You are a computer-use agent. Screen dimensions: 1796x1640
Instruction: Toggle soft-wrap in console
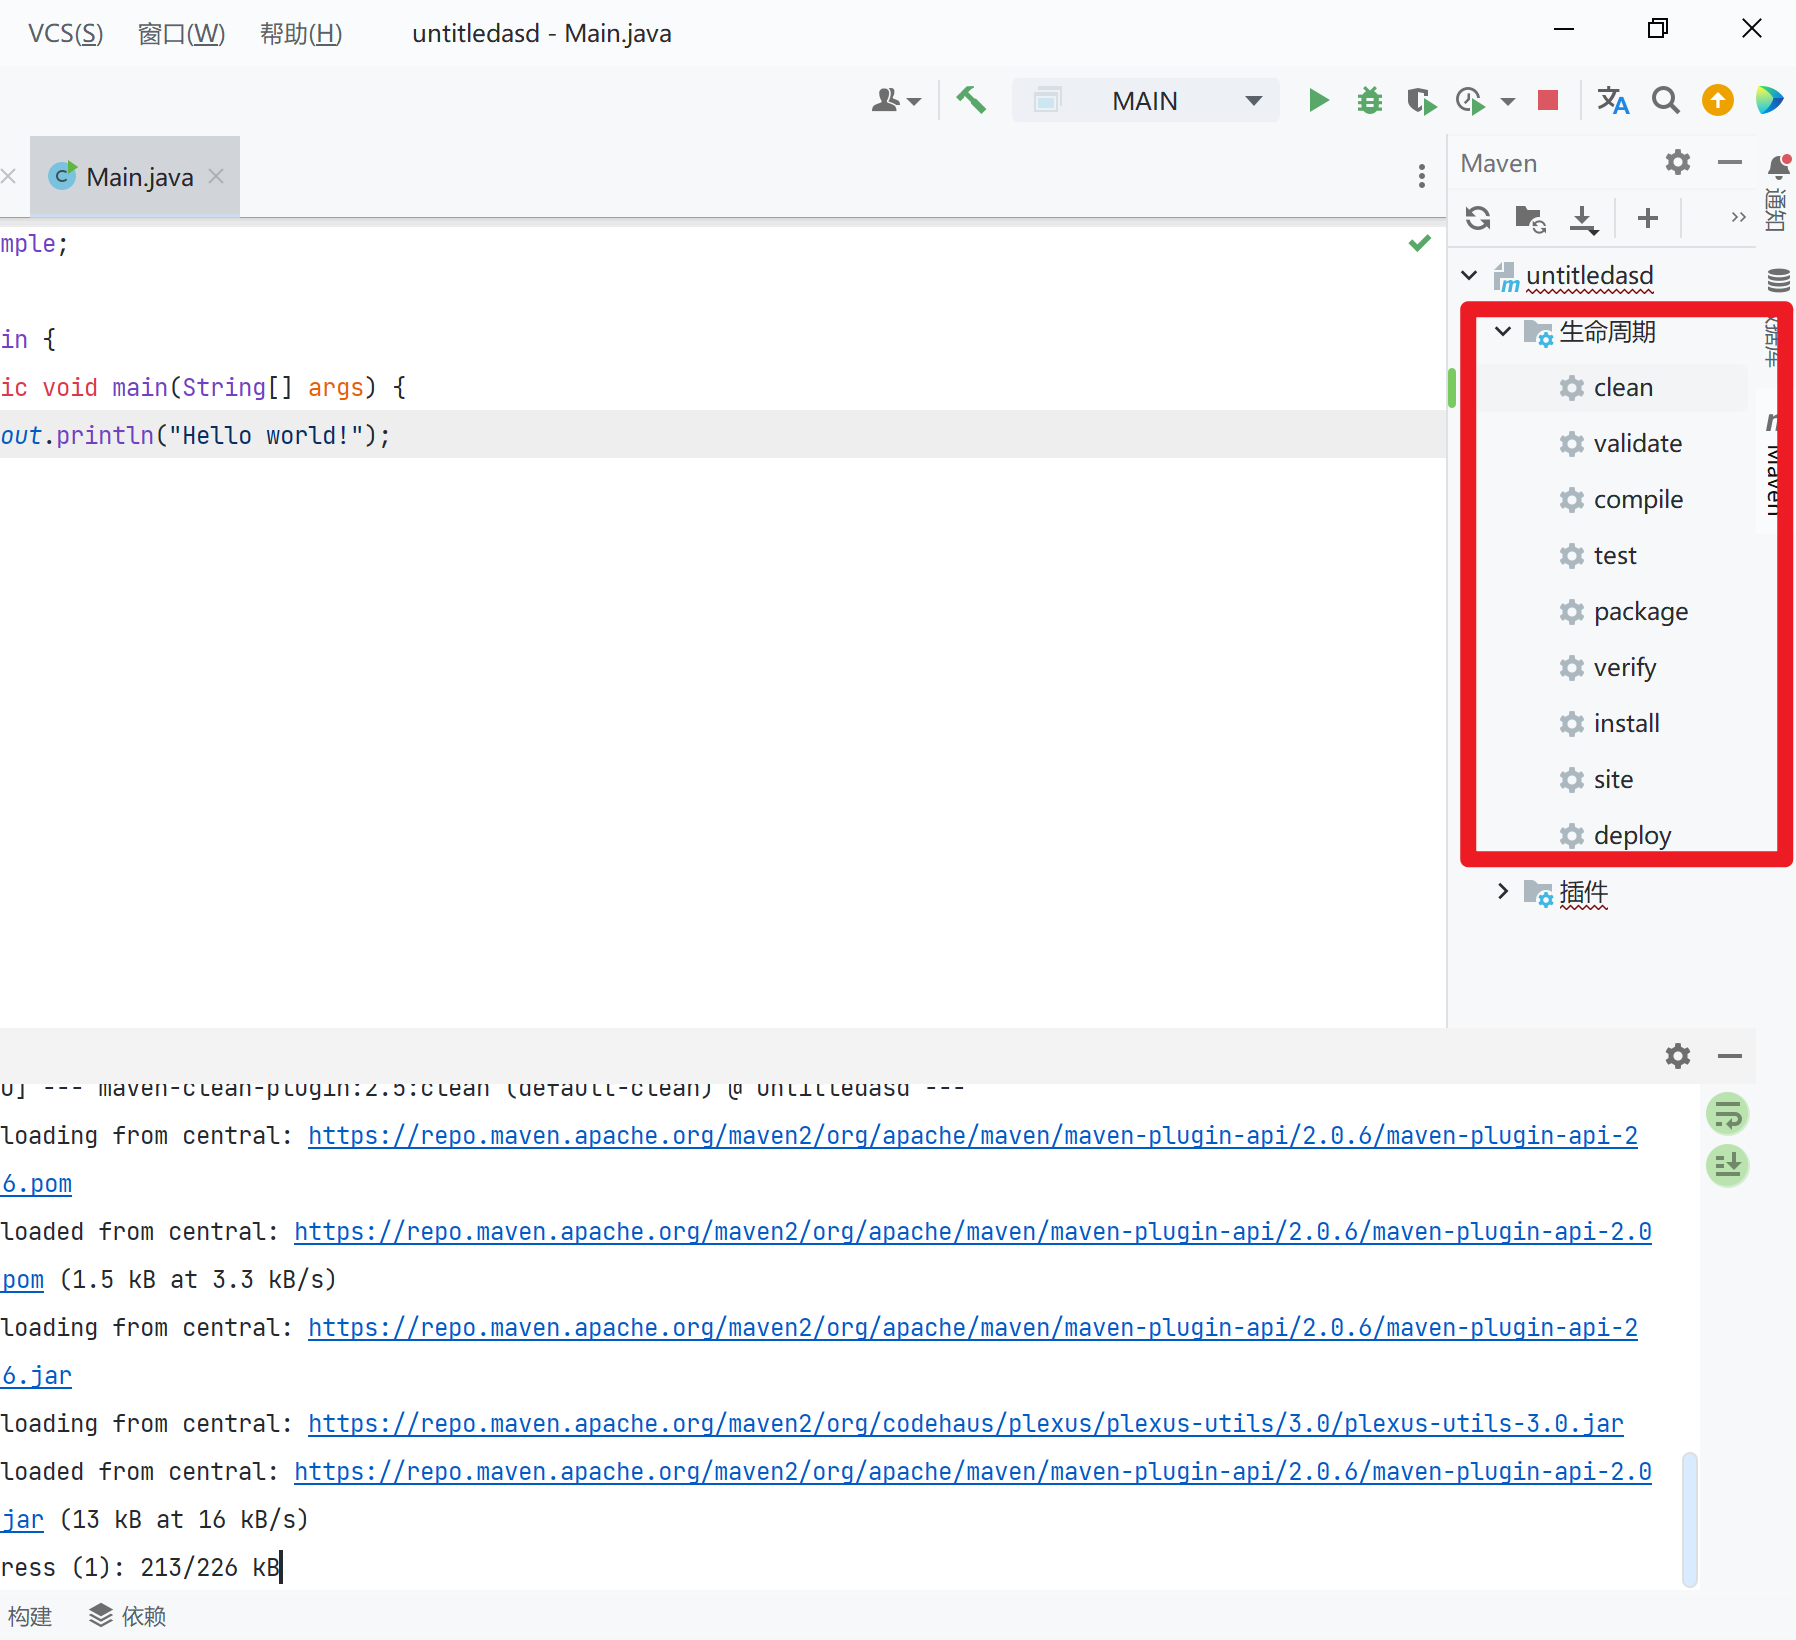coord(1727,1114)
